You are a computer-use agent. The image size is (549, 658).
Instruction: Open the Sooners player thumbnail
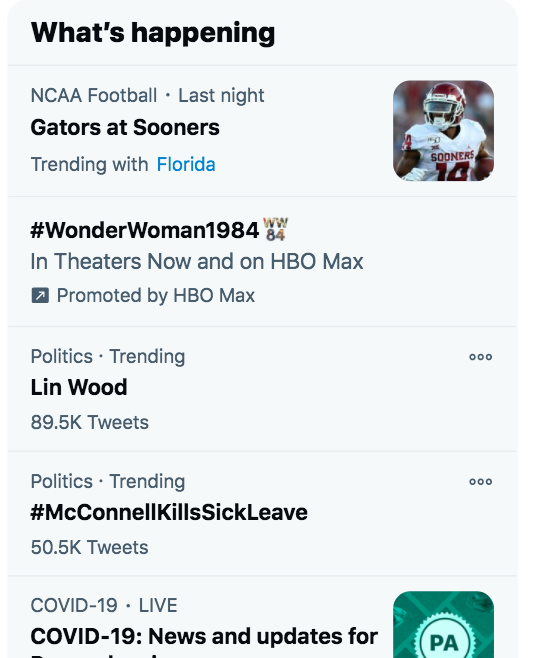click(x=443, y=131)
